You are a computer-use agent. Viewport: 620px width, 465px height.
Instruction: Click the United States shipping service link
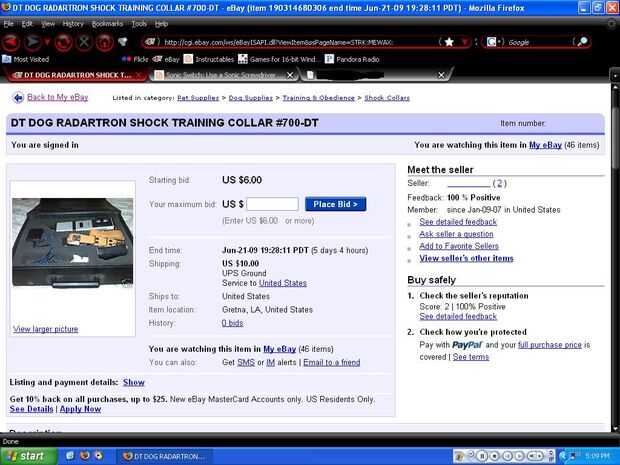tap(283, 283)
